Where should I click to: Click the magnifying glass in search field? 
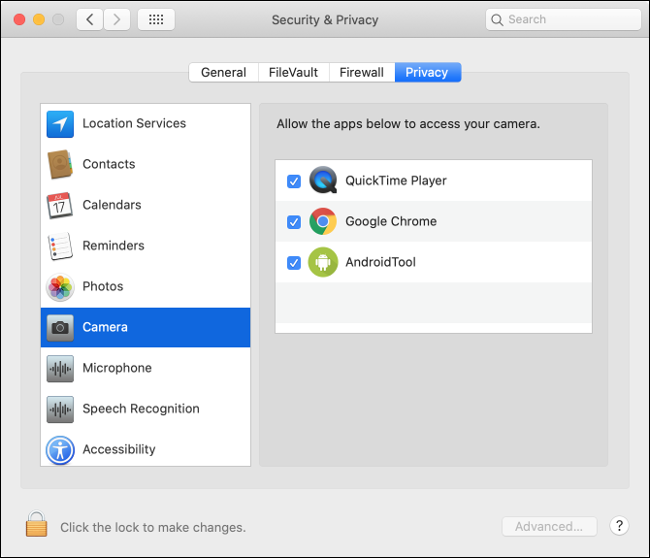(x=497, y=19)
